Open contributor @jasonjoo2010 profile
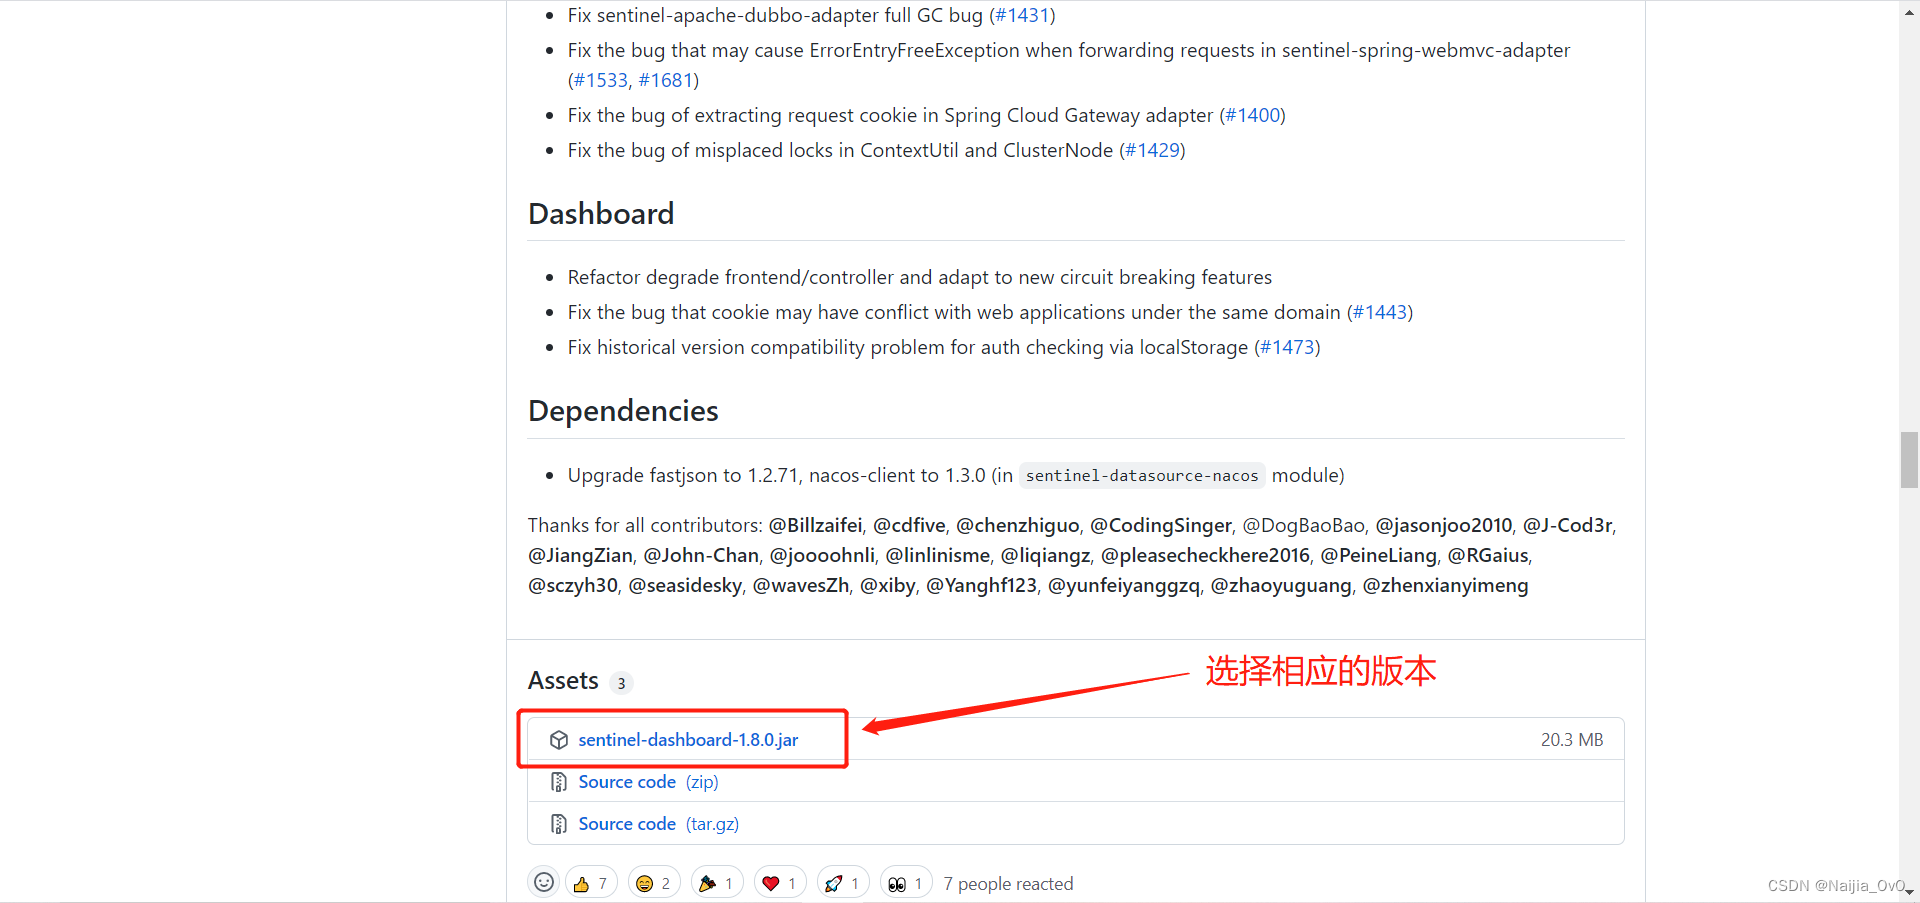Viewport: 1920px width, 903px height. coord(1444,525)
